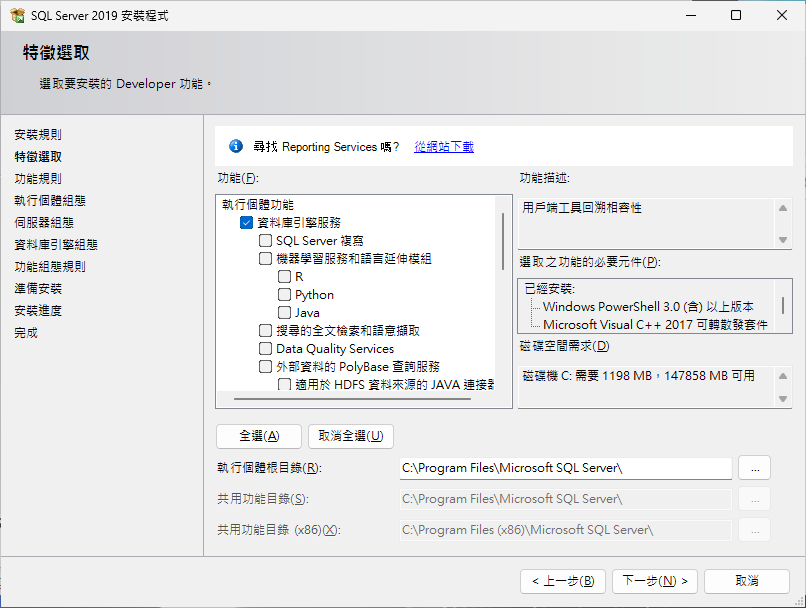Enable the SQL Server 複寫 feature

[x=265, y=241]
